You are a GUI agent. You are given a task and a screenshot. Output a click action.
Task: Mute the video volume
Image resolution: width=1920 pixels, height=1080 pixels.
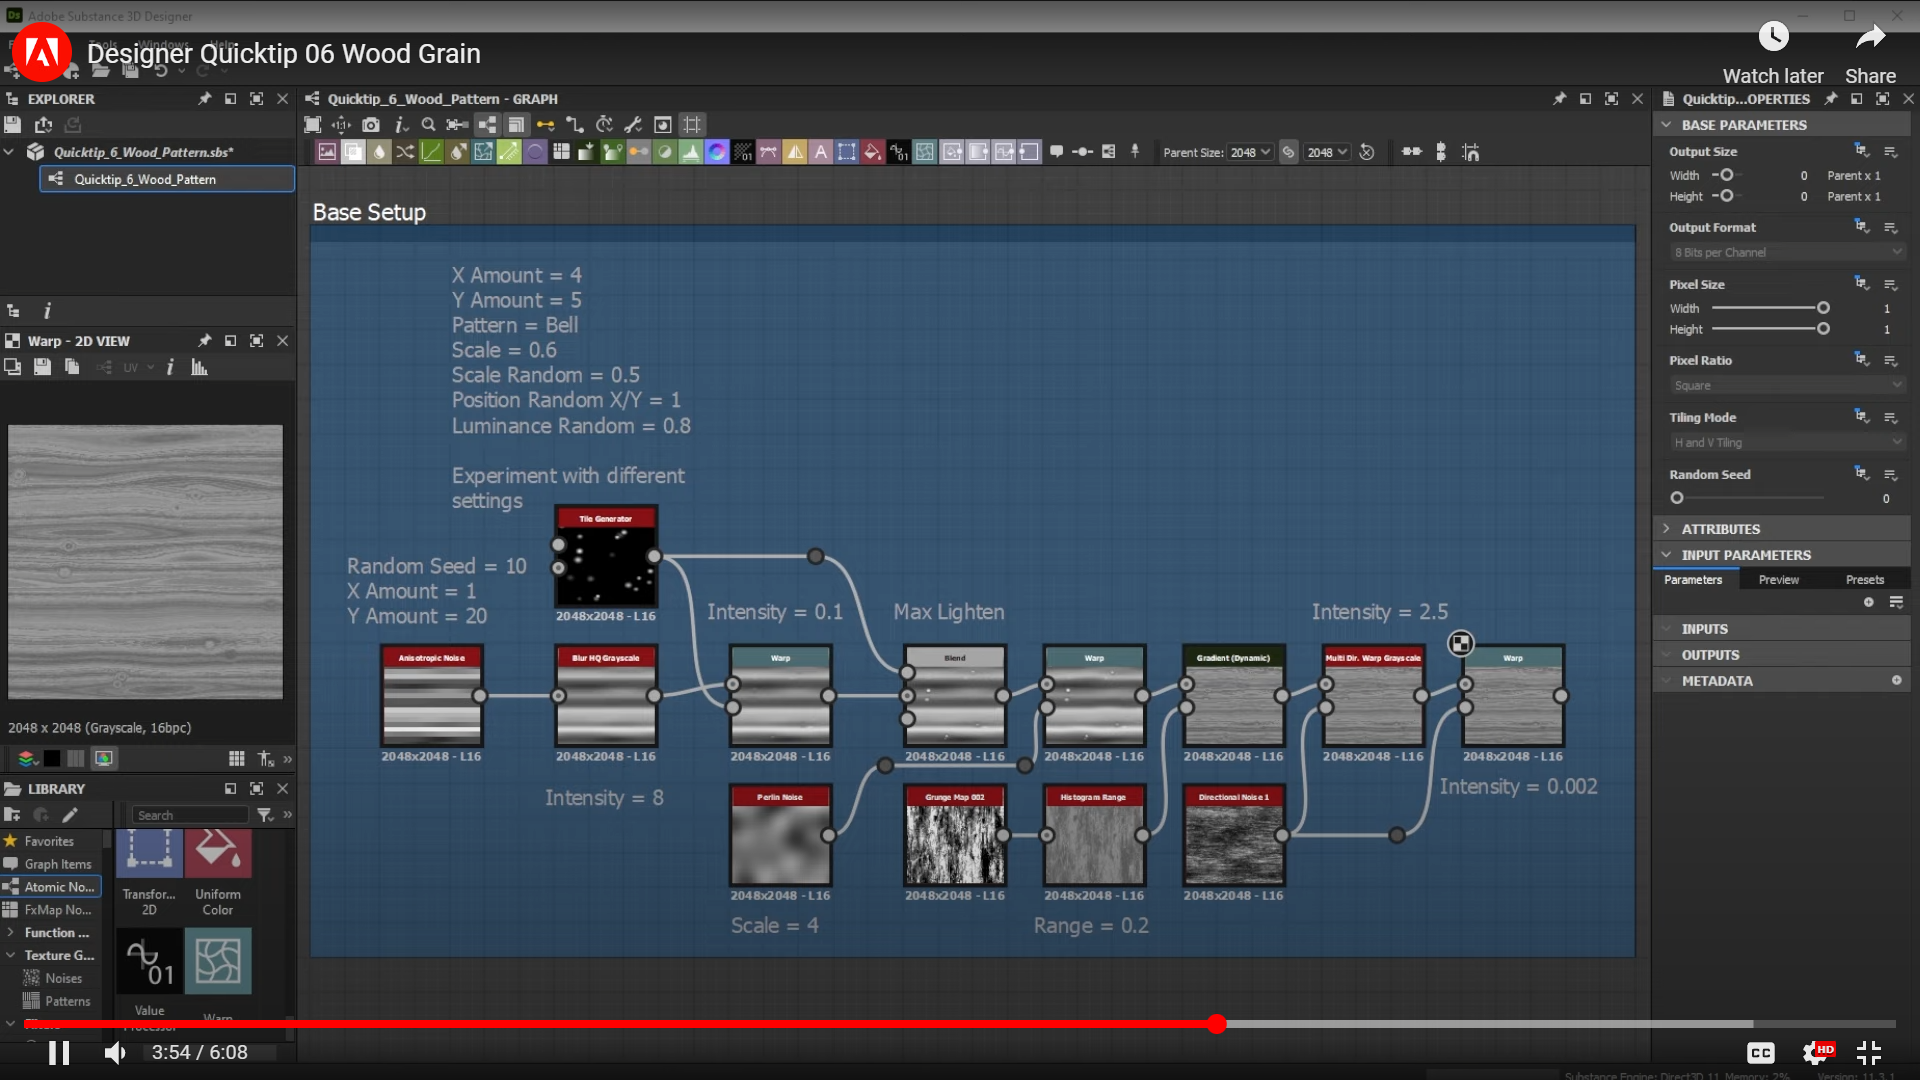pos(116,1052)
